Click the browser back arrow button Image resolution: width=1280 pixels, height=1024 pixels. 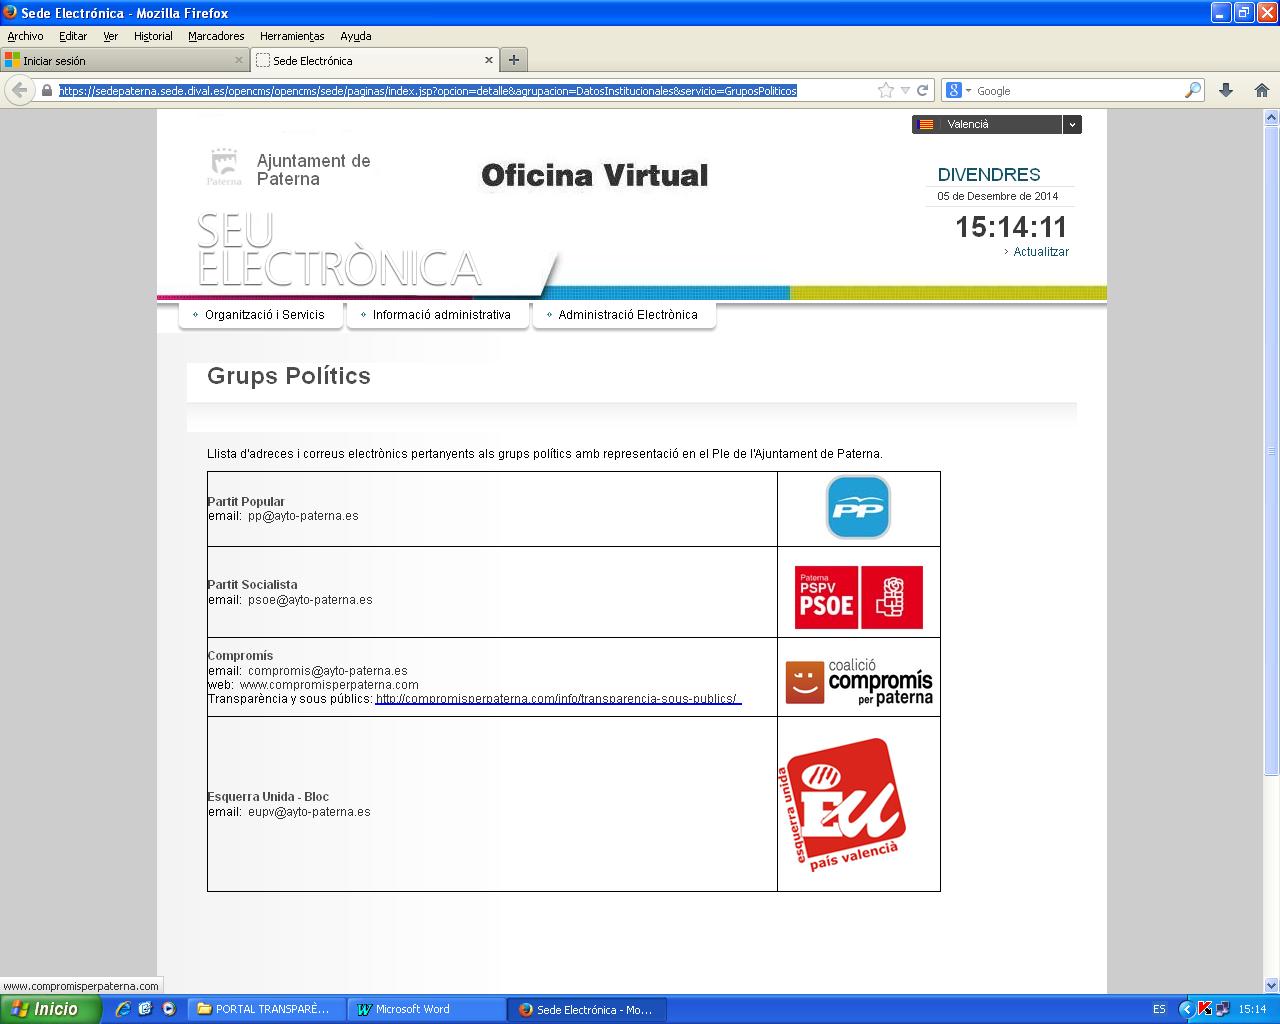pos(19,90)
